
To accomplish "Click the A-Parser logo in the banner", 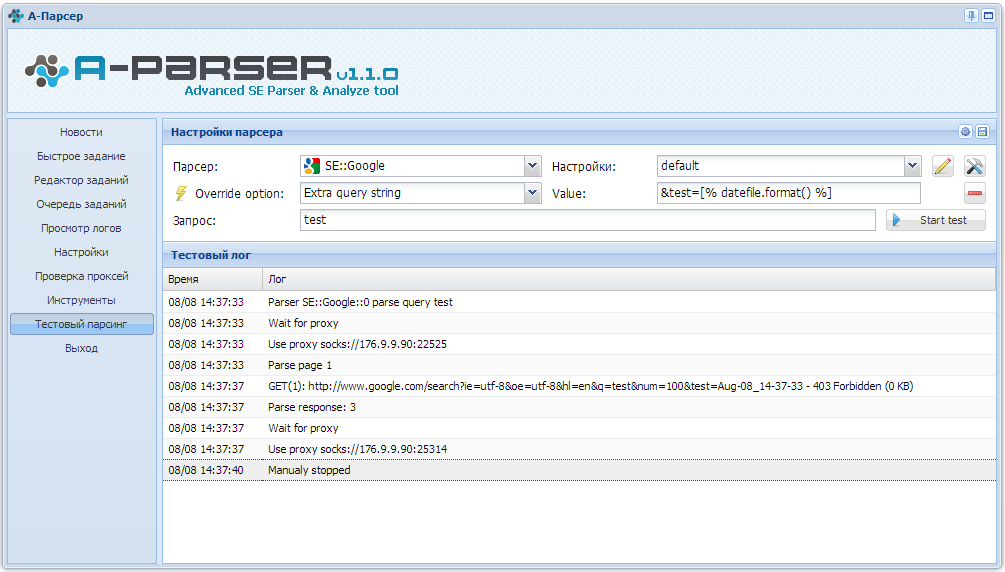I will pos(212,74).
